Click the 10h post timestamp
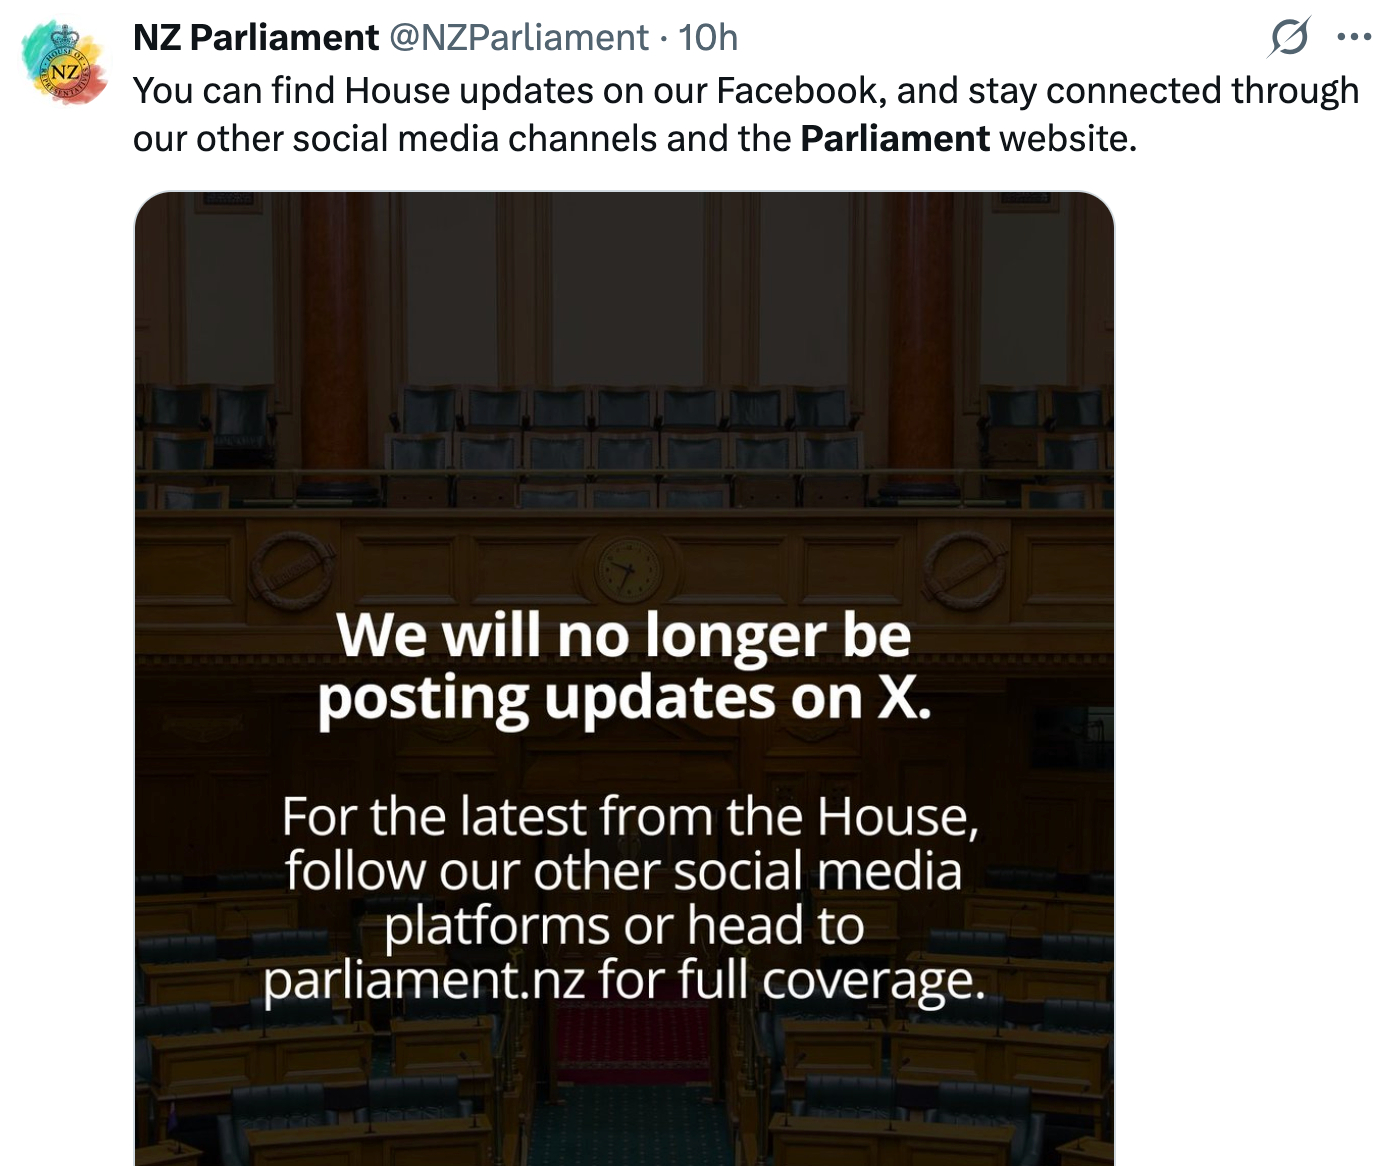 point(708,38)
